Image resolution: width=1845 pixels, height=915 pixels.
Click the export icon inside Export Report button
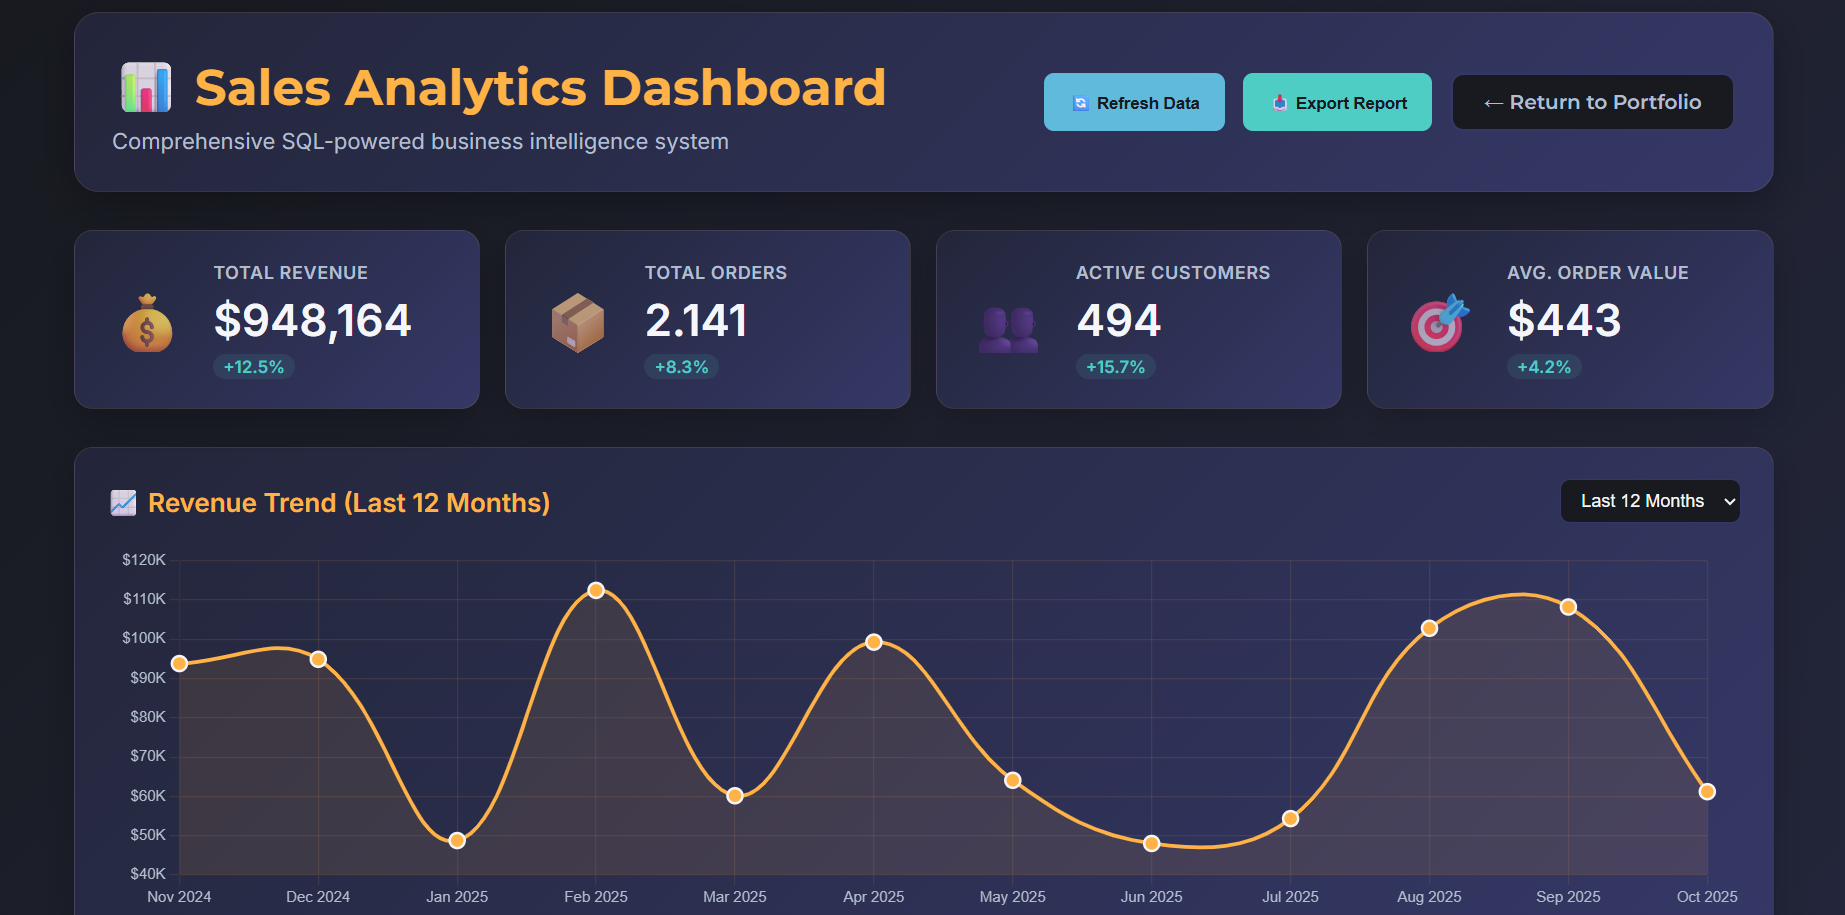coord(1278,102)
